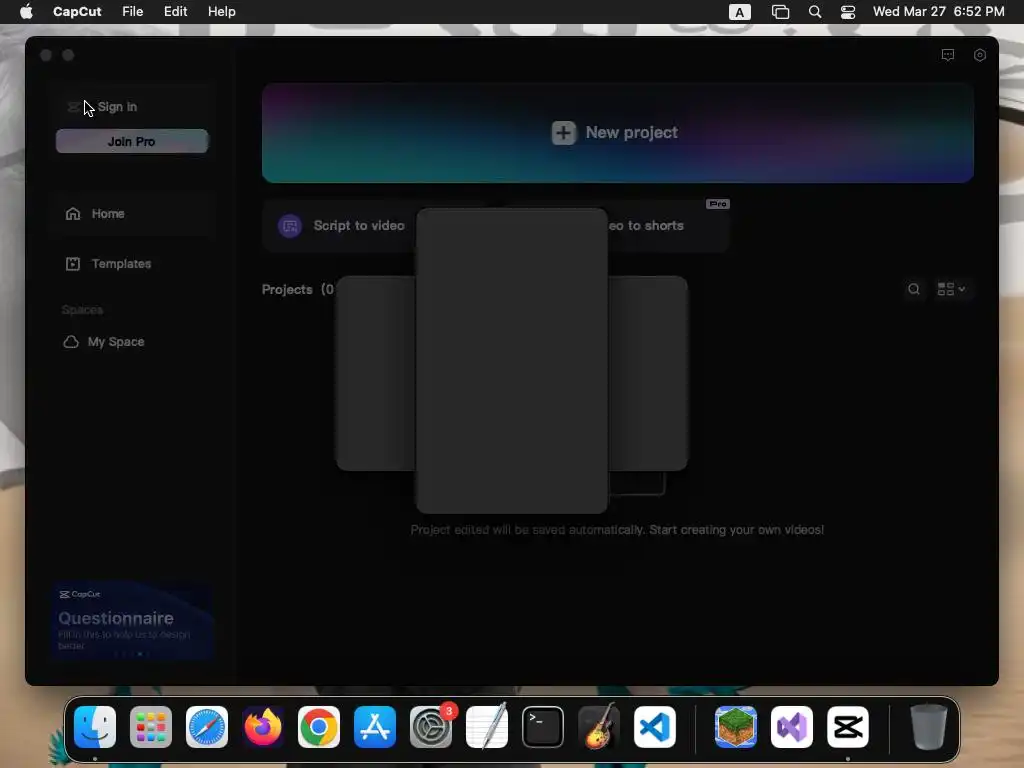
Task: Open the Questionnaire banner
Action: pyautogui.click(x=132, y=620)
